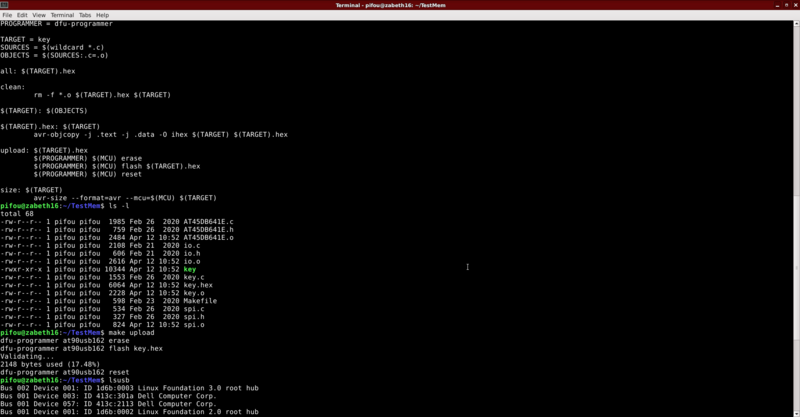The width and height of the screenshot is (800, 417).
Task: Click the terminal window icon in title bar
Action: point(7,5)
